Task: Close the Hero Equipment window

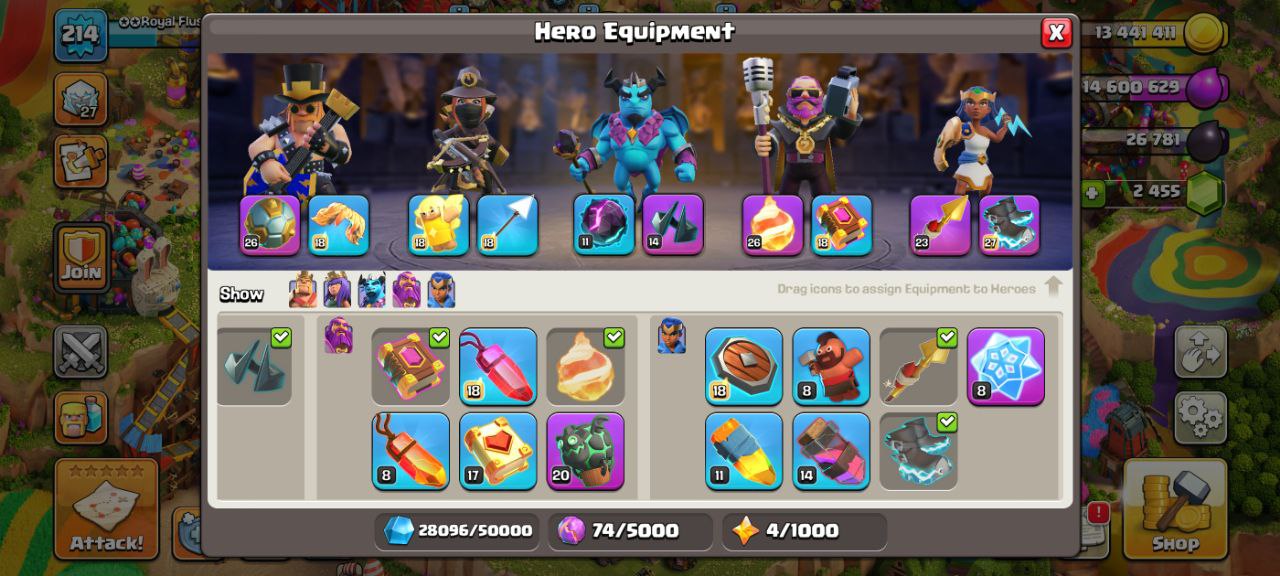Action: pos(1056,33)
